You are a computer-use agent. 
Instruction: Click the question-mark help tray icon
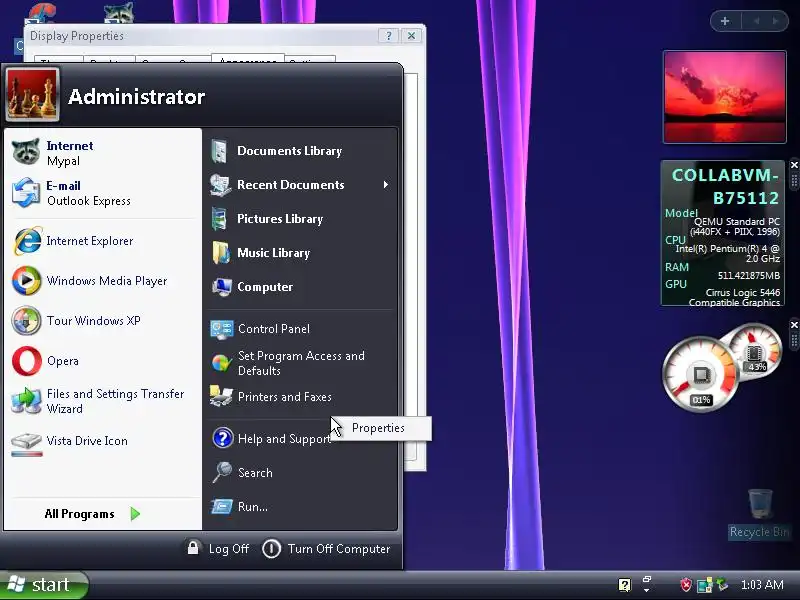click(x=624, y=585)
